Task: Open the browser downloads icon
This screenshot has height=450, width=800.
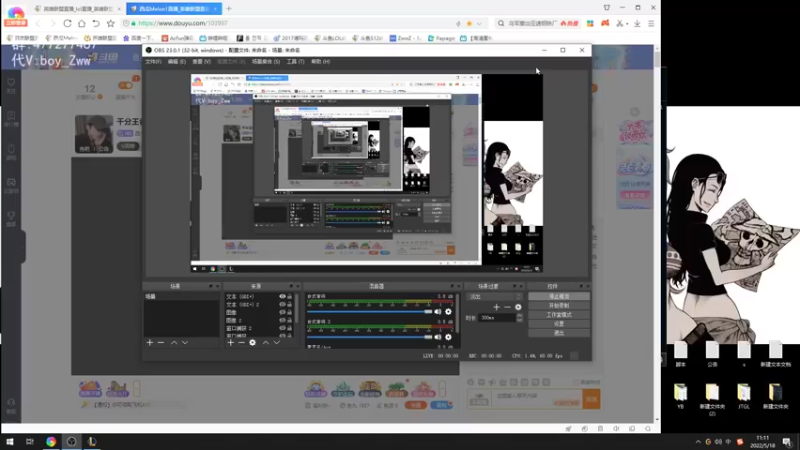Action: click(637, 23)
